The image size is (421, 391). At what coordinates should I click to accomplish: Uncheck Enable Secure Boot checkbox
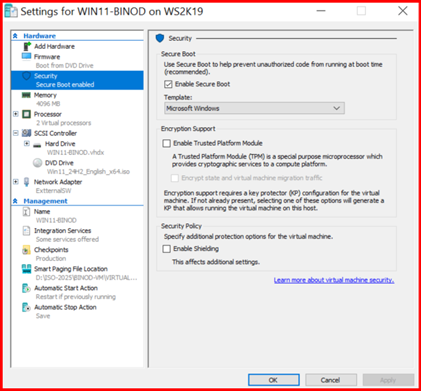pyautogui.click(x=168, y=84)
